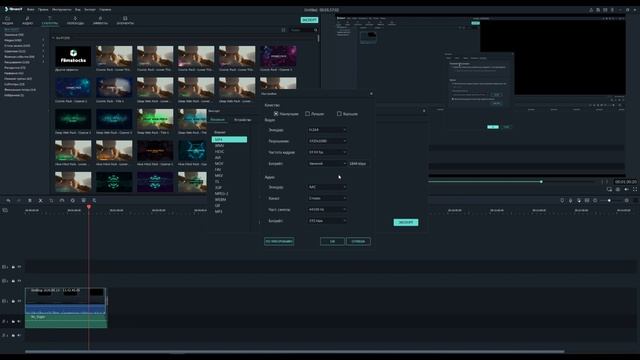Click the record voiceover microphone icon
This screenshot has height=360, width=640.
(x=571, y=200)
